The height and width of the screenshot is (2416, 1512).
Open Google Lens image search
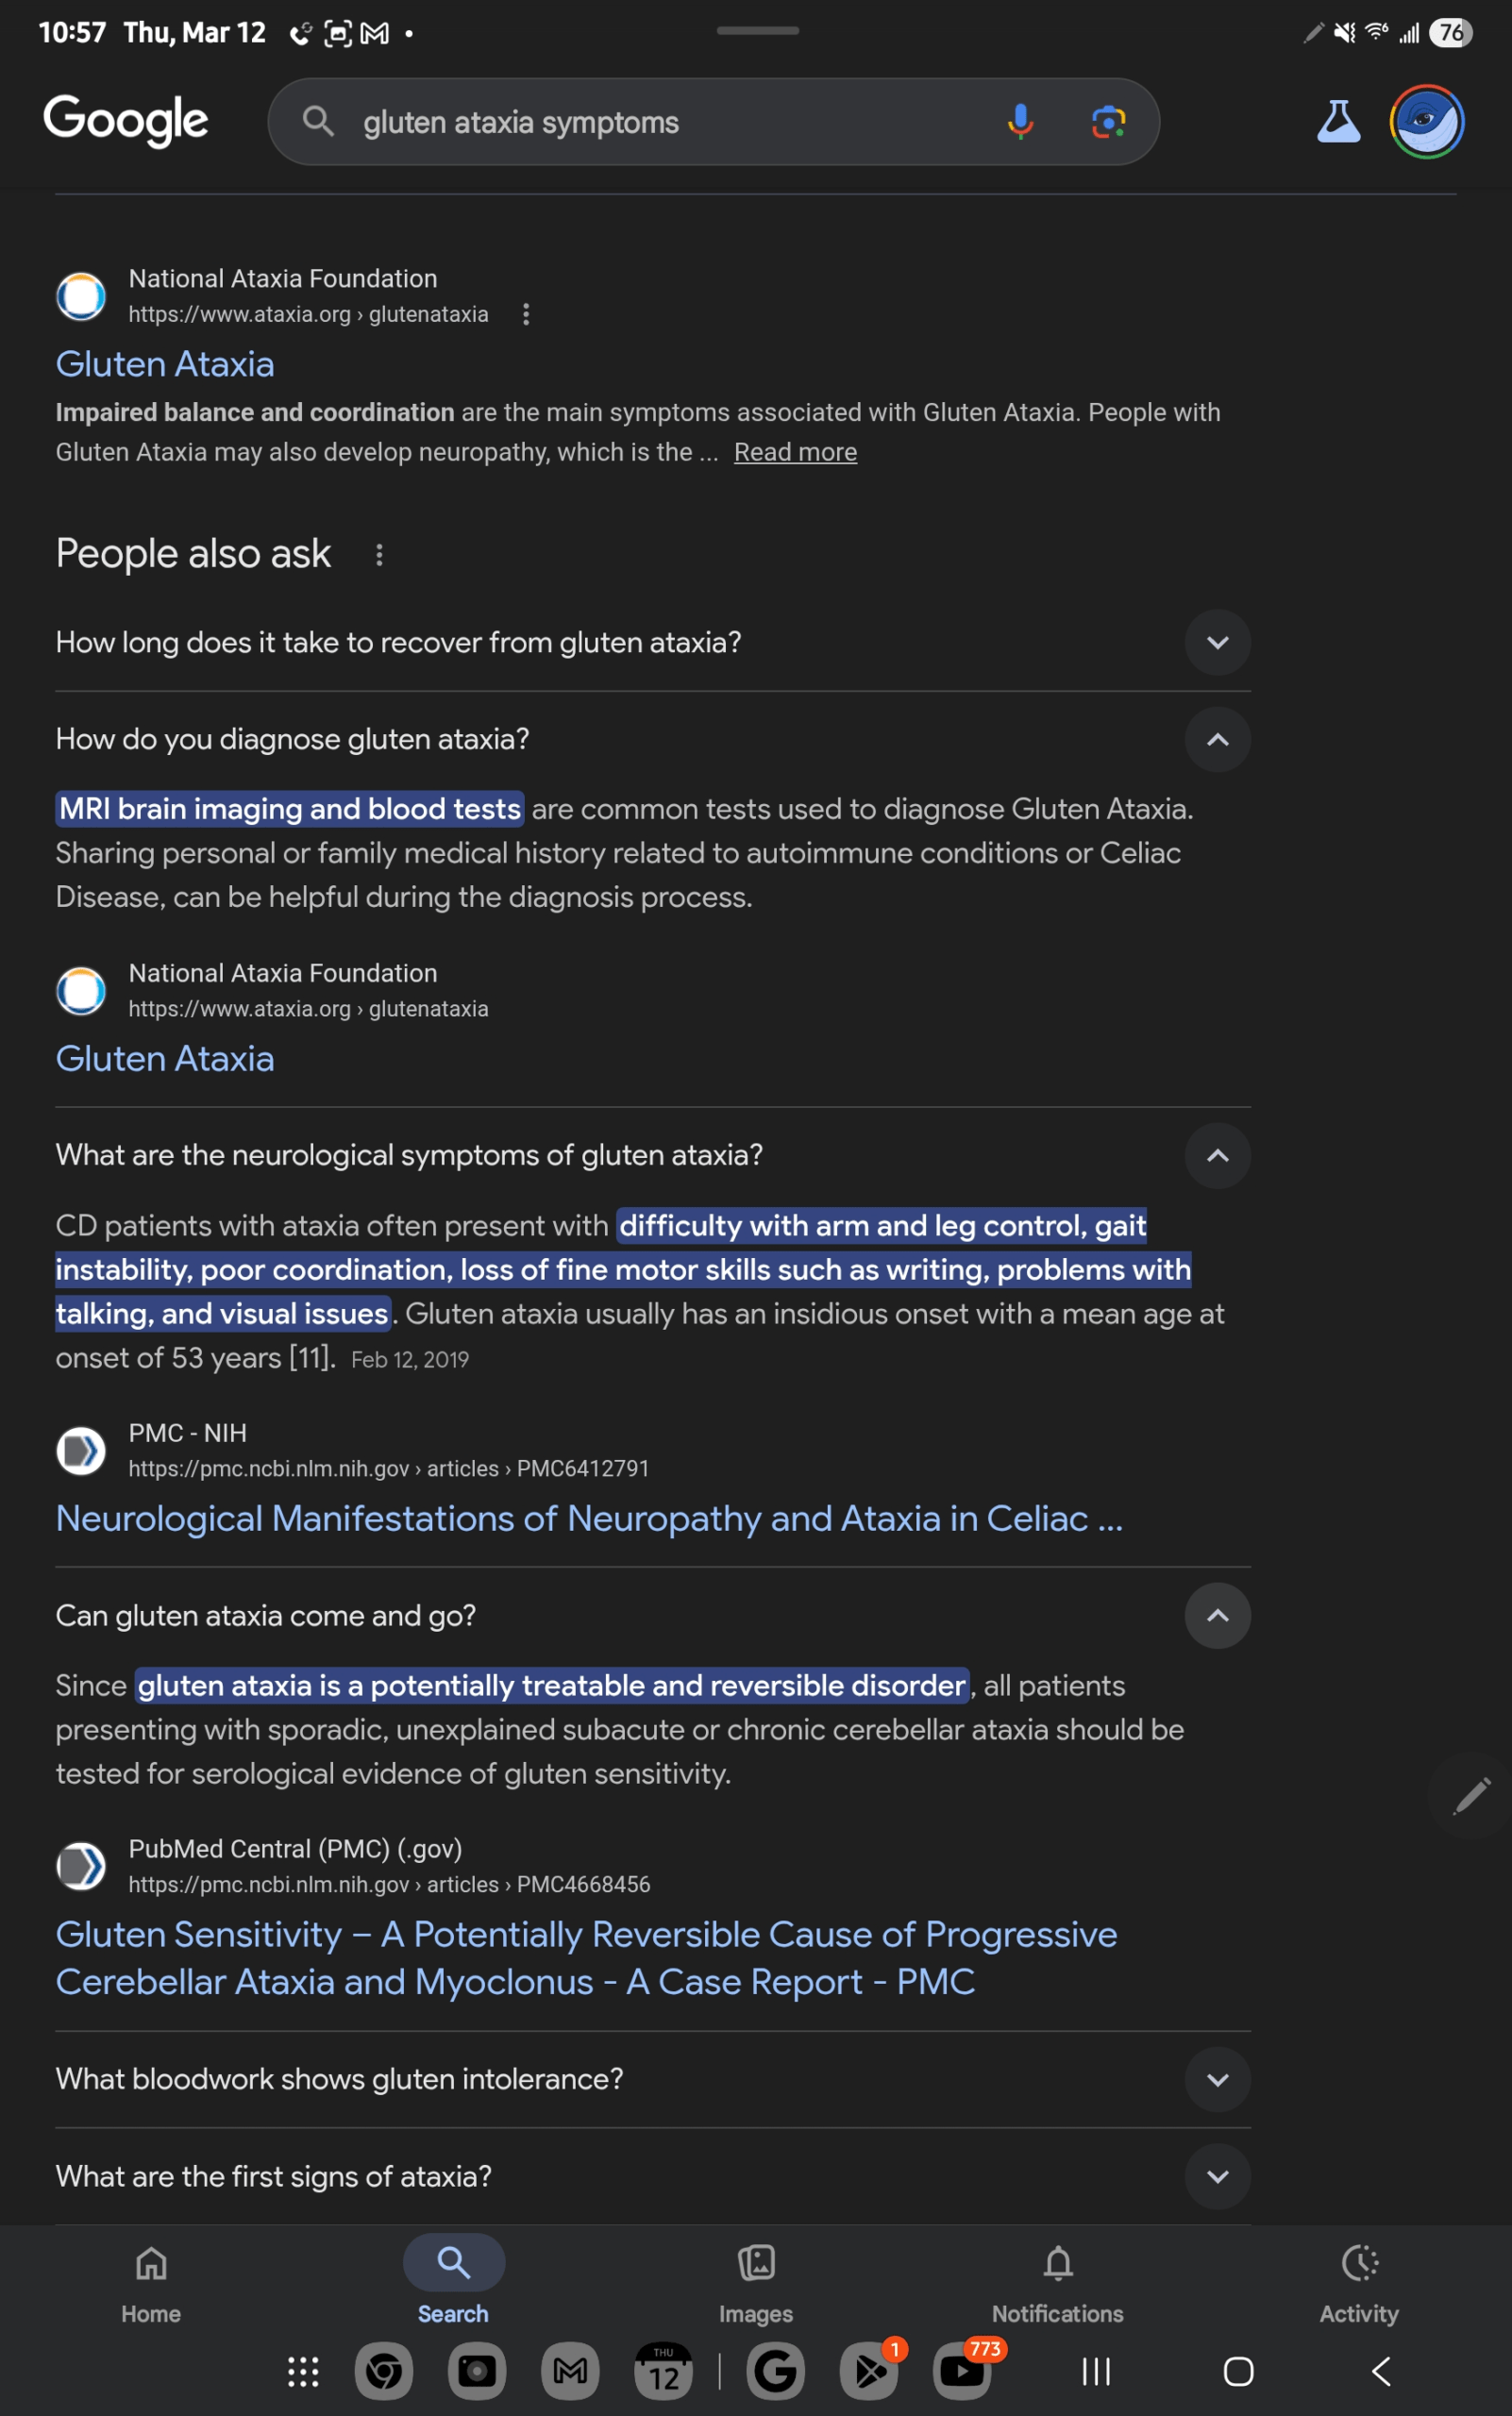pos(1106,121)
